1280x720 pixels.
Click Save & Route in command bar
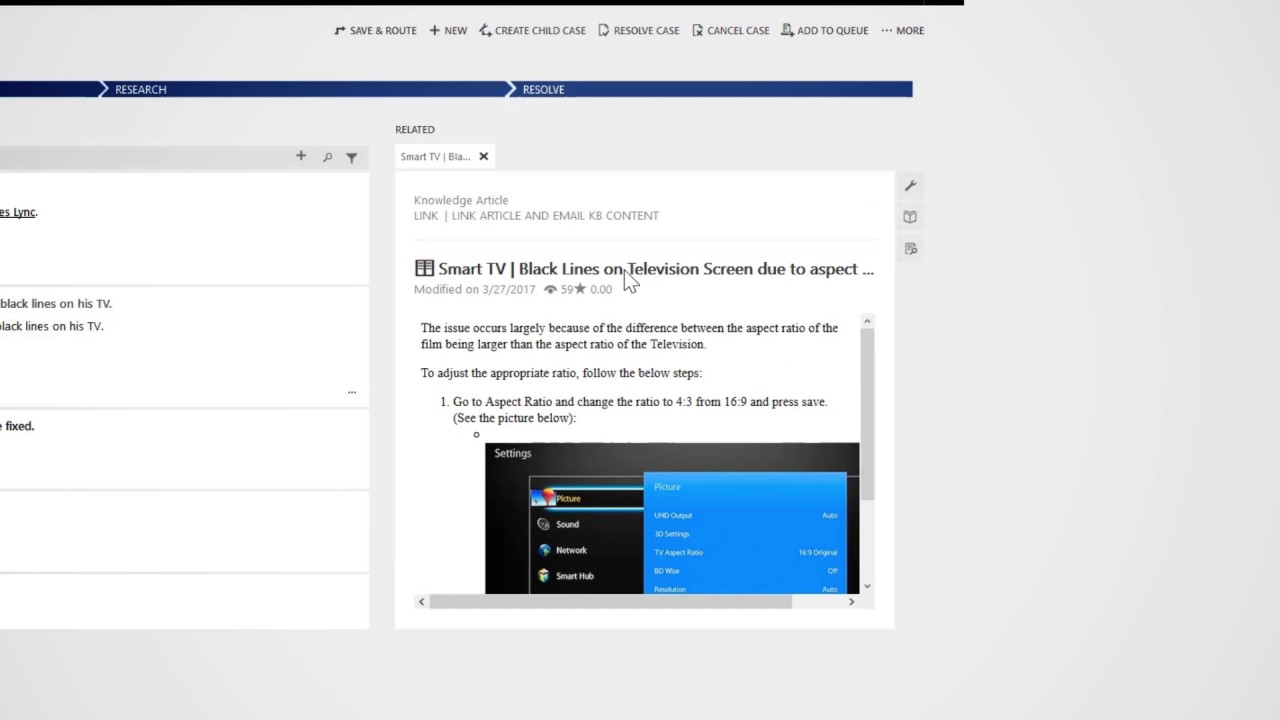375,30
